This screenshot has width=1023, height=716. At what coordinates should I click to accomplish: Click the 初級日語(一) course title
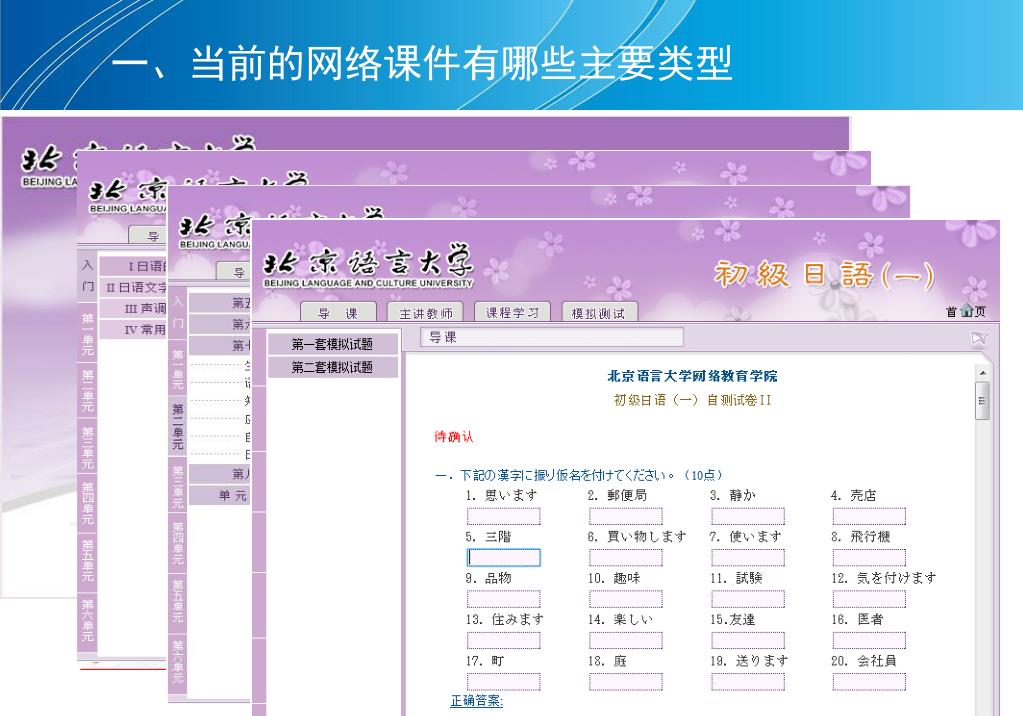click(x=824, y=275)
